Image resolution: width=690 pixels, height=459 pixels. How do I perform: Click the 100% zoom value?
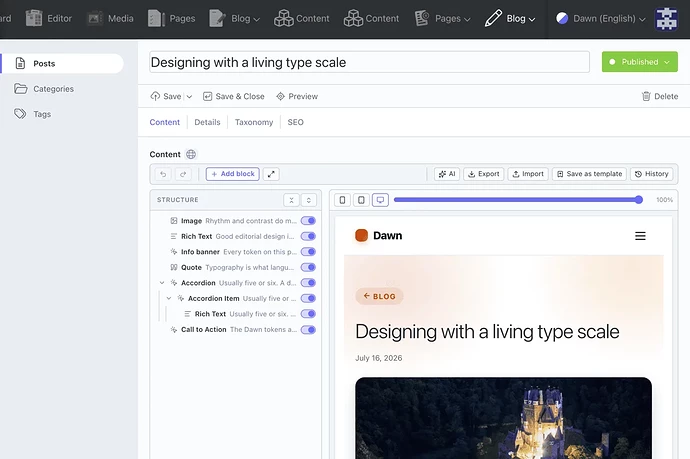click(664, 200)
